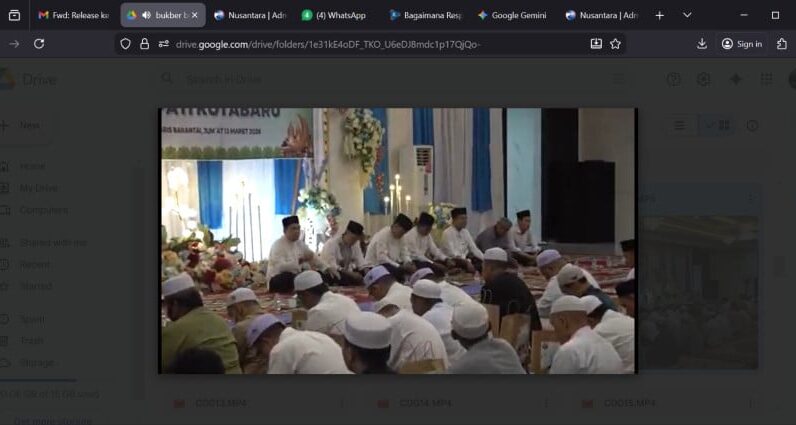Open Drive help question mark icon
This screenshot has height=425, width=796.
[674, 80]
